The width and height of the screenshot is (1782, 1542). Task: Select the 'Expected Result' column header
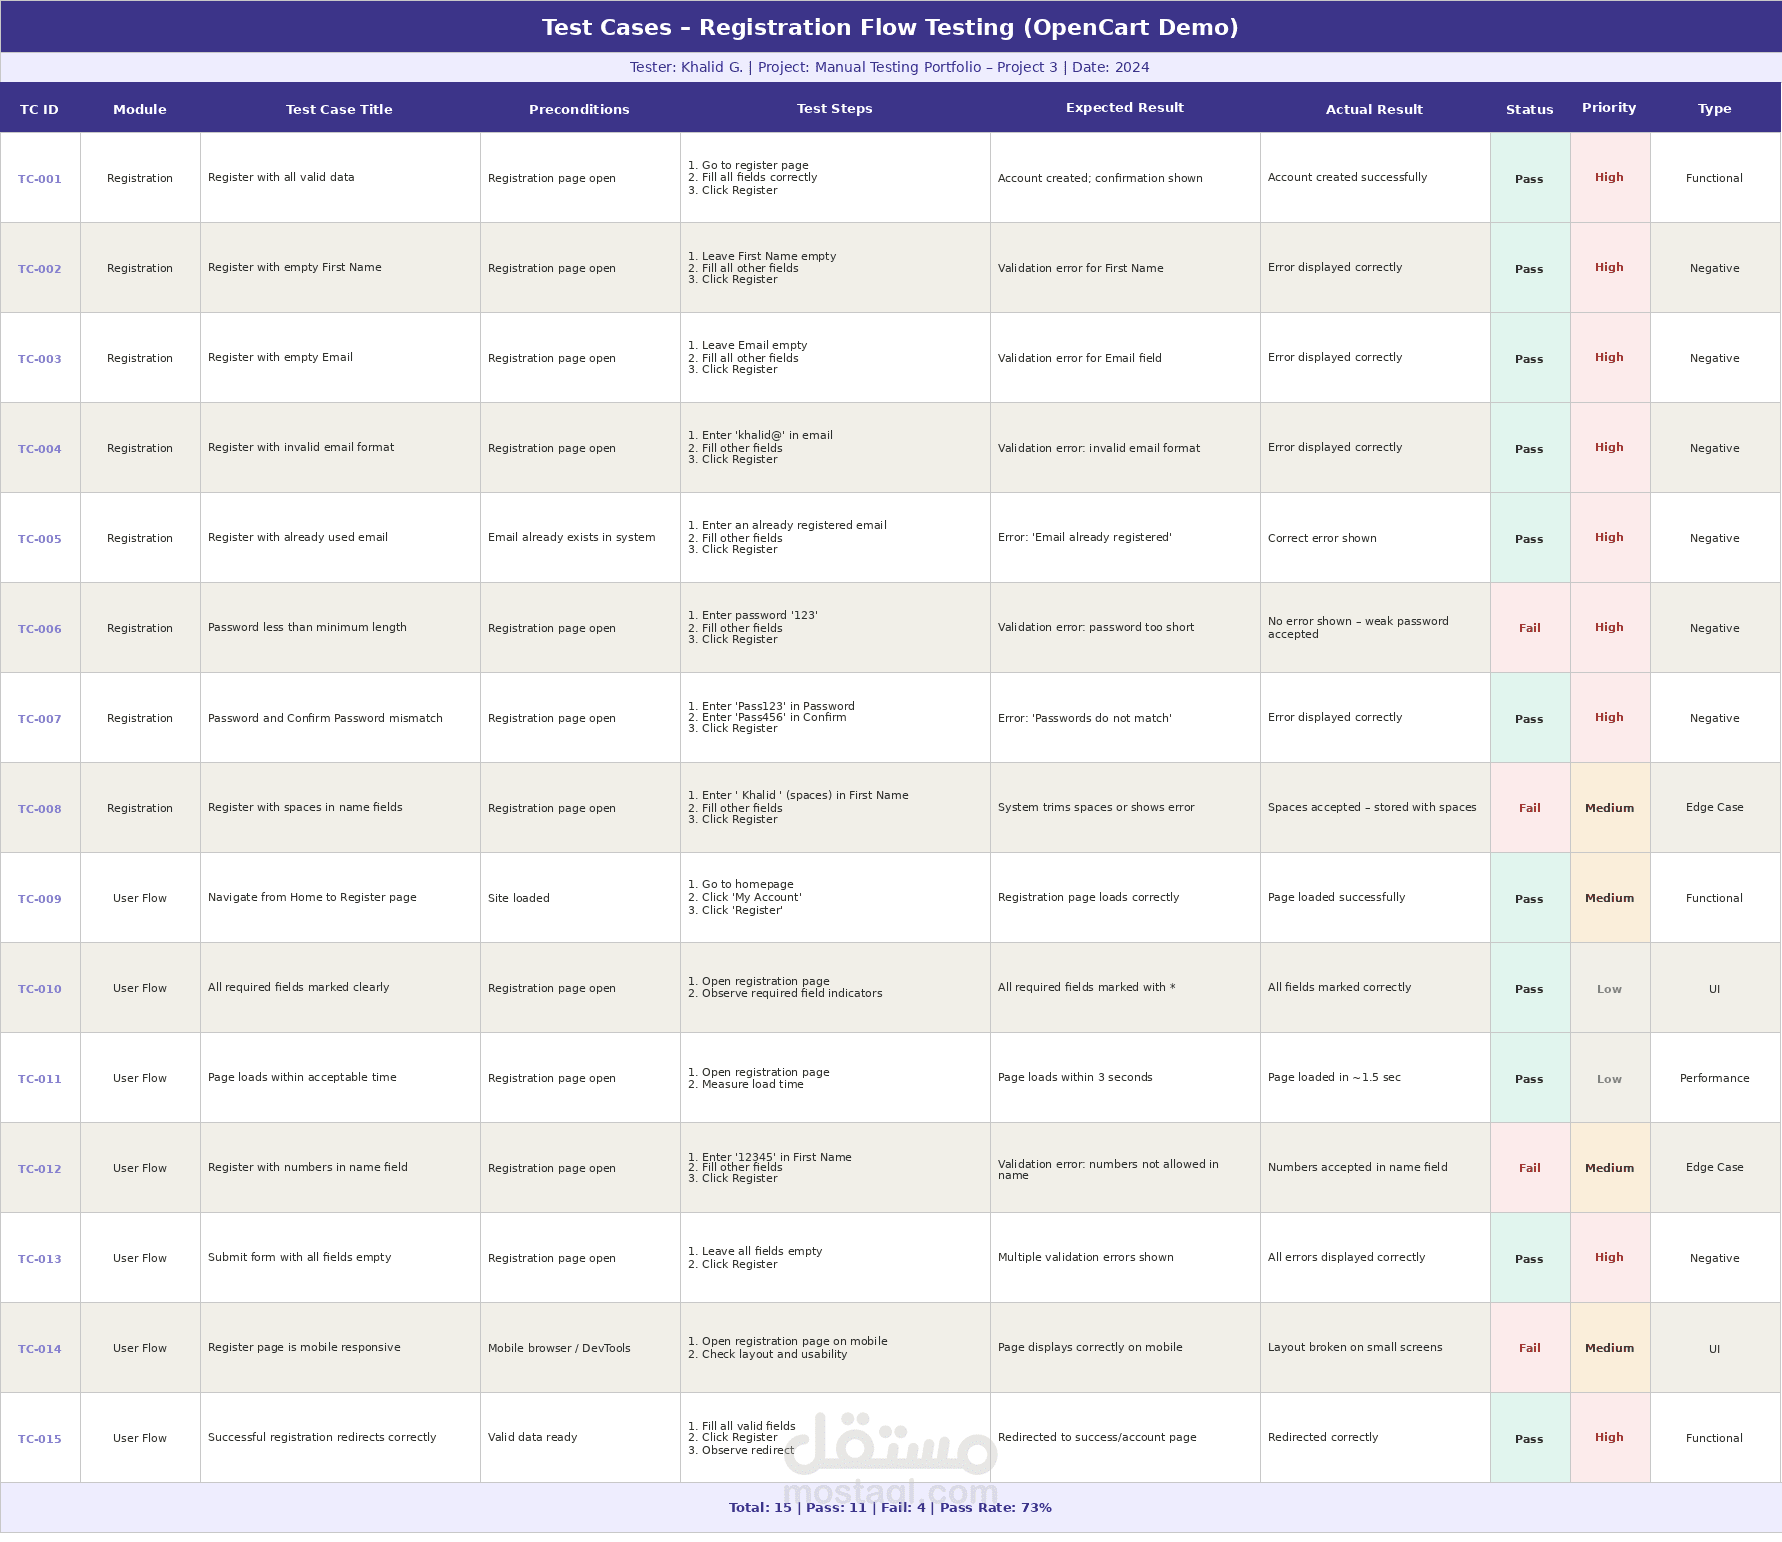(1125, 107)
